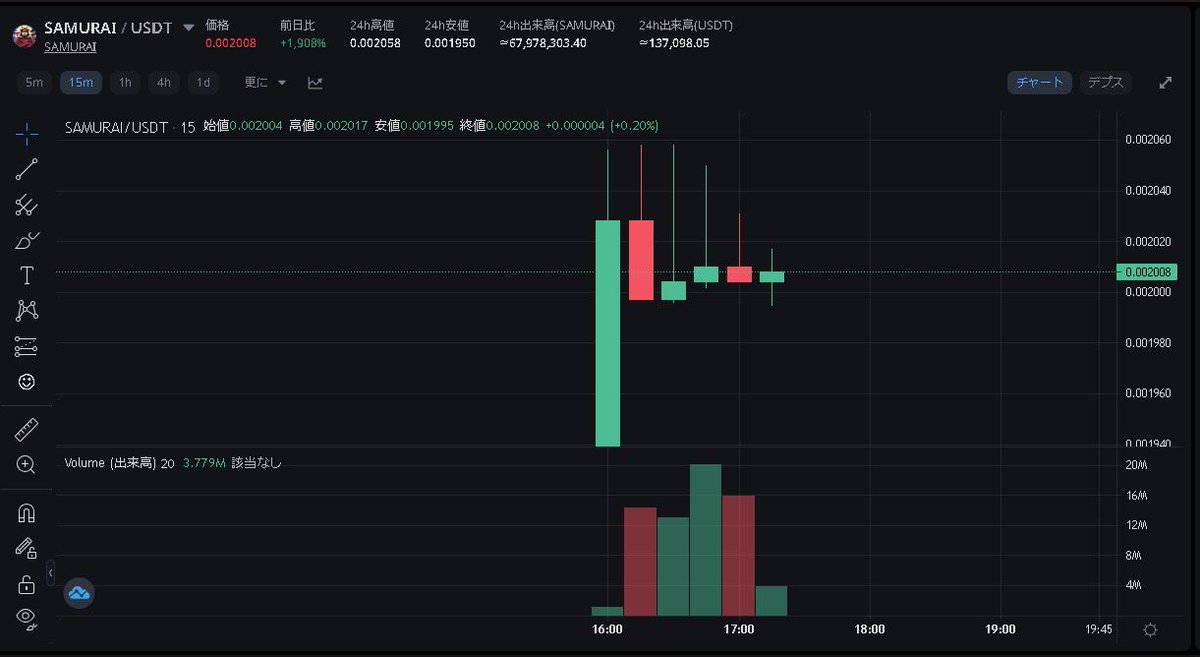1200x657 pixels.
Task: Click the 18:00 time axis label
Action: (x=869, y=630)
